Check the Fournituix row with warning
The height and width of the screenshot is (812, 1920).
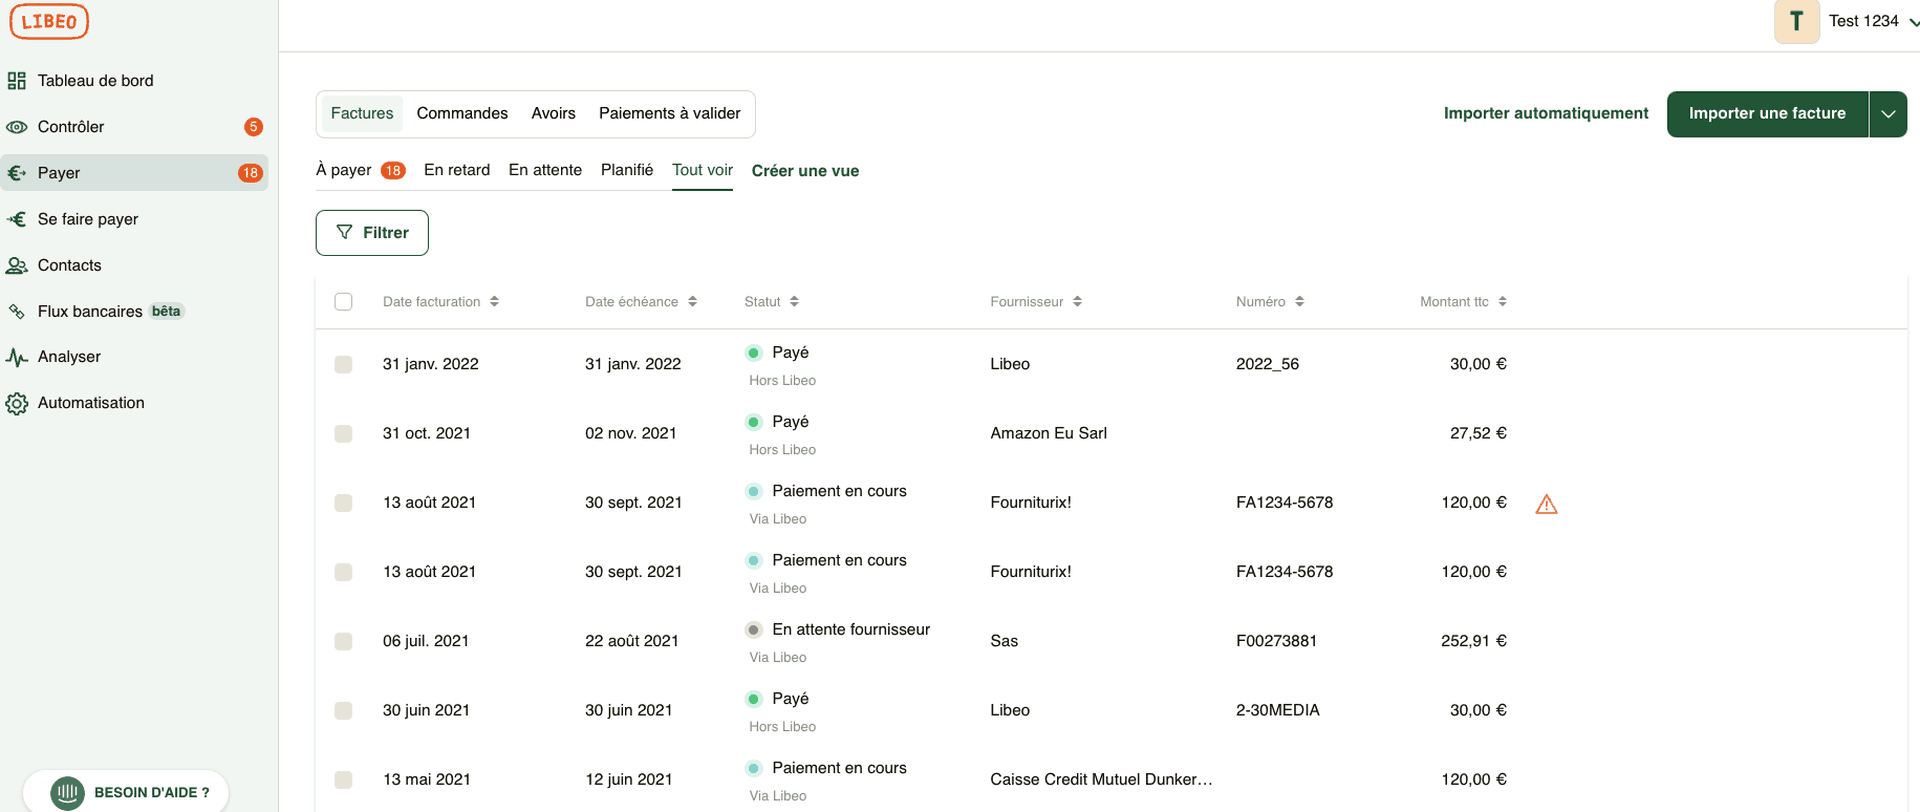(x=343, y=502)
